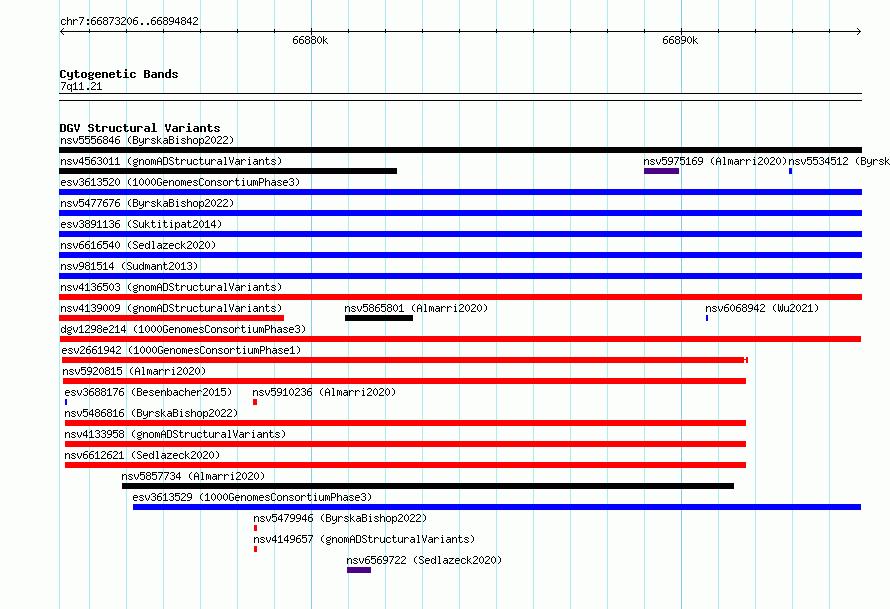Open the nsv5479946 (ByrskaBishop2022) label

coord(340,518)
